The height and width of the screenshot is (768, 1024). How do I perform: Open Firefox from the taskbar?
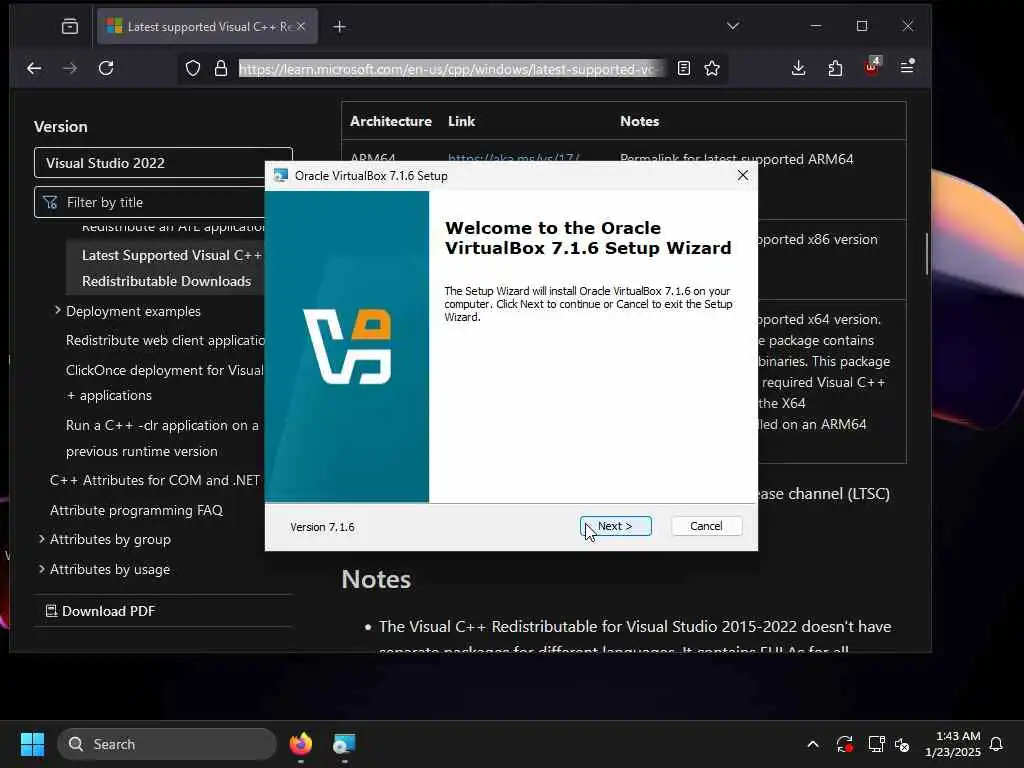point(300,744)
